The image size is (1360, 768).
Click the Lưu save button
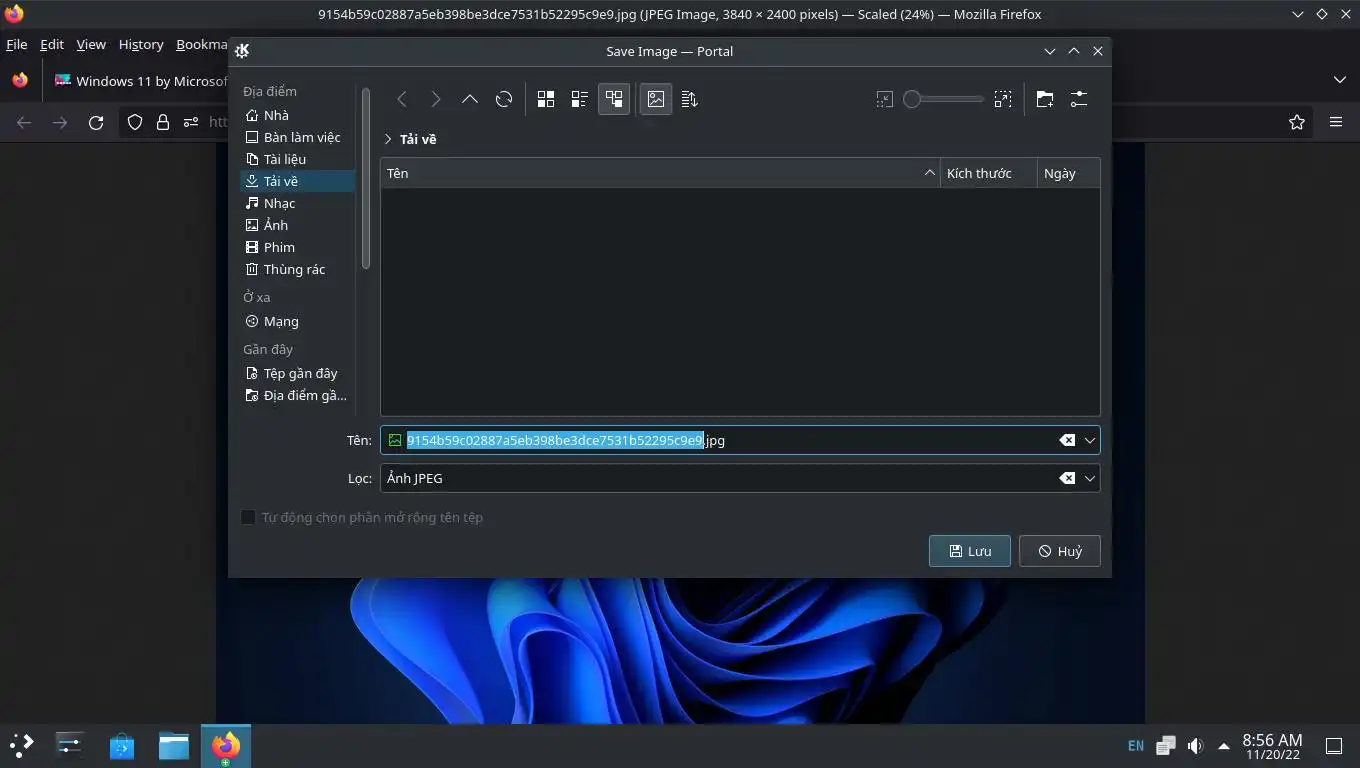[970, 551]
